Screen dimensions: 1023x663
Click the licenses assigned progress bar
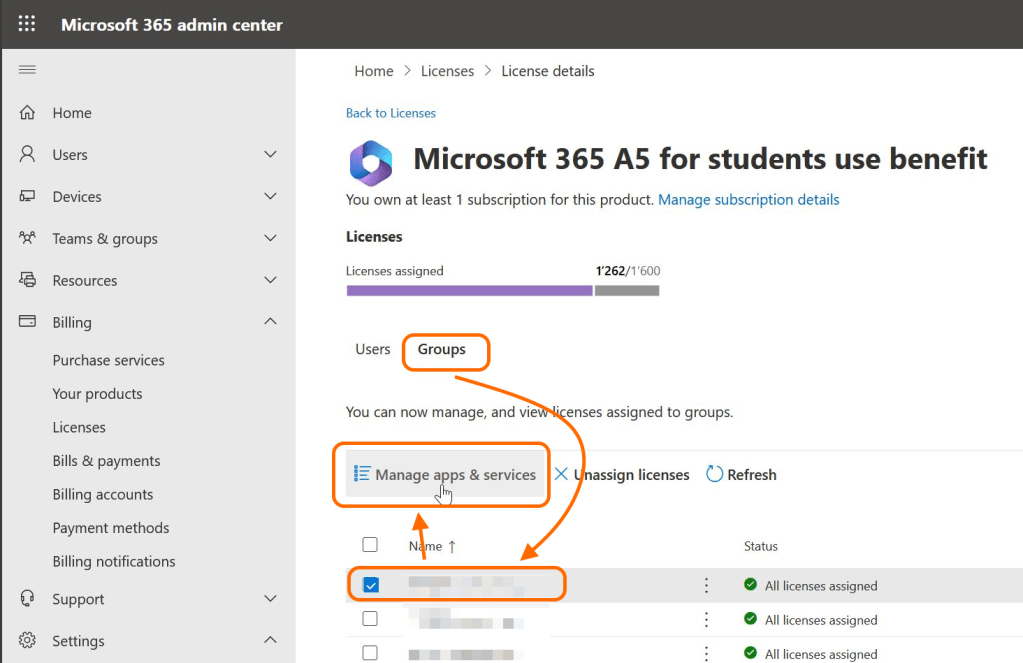[502, 291]
